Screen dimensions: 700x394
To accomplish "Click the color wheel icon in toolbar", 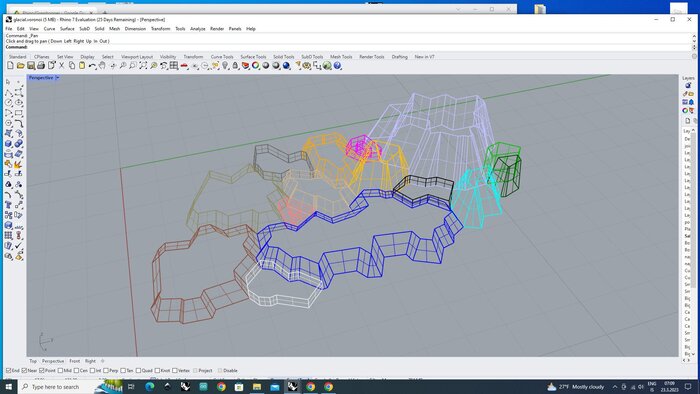I will pos(255,66).
